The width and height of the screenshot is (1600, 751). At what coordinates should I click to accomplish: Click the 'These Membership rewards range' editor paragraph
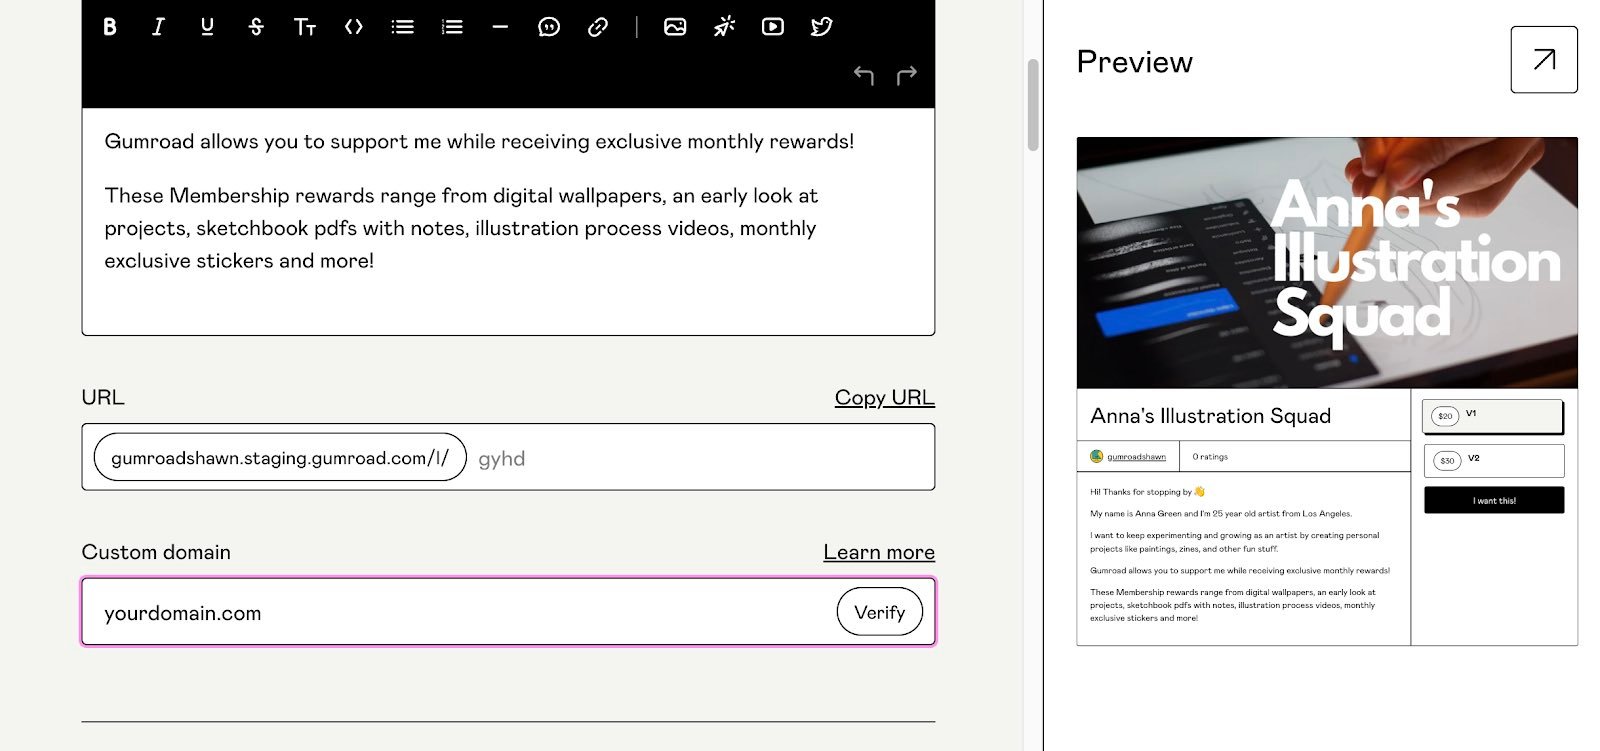tap(461, 228)
